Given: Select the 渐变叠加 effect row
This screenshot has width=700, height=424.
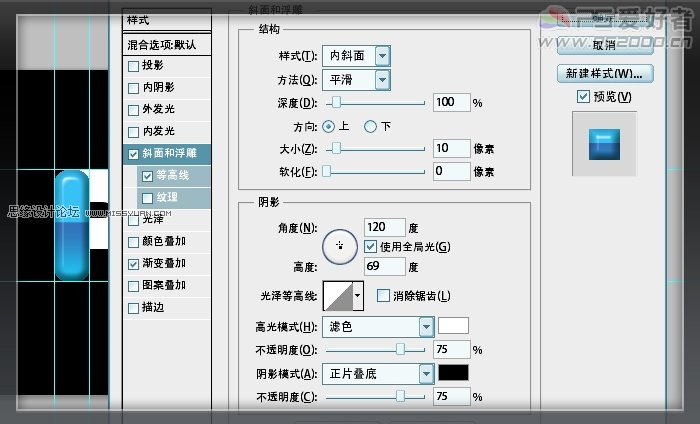Looking at the screenshot, I should [x=167, y=264].
